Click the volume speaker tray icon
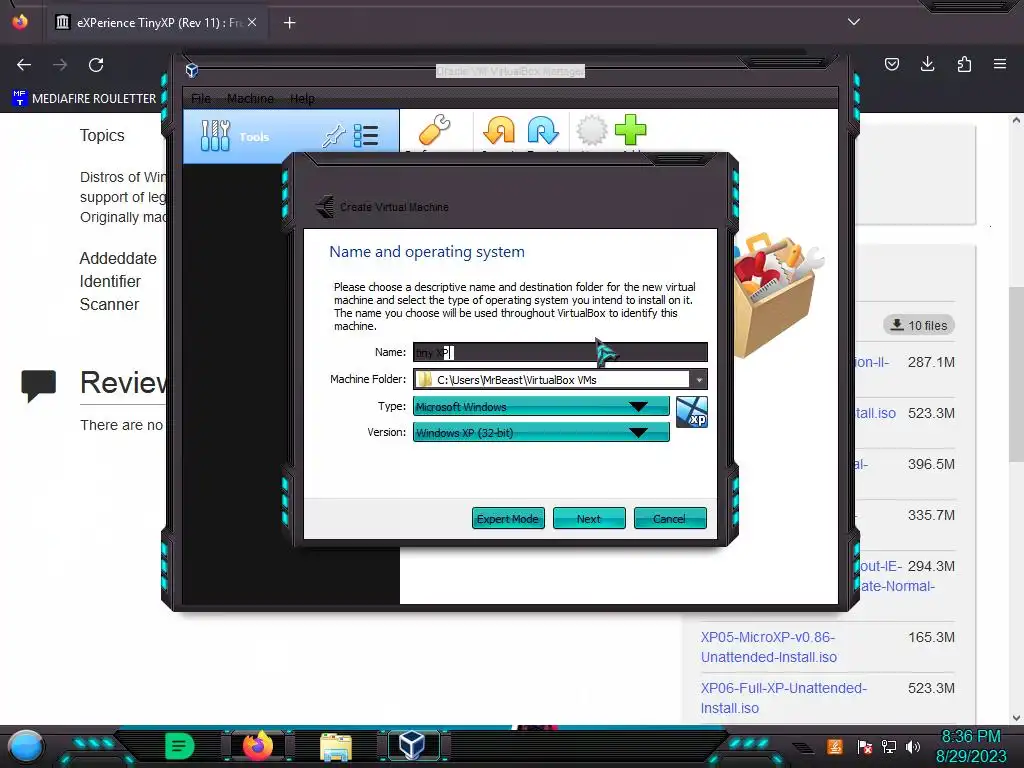 pos(912,747)
